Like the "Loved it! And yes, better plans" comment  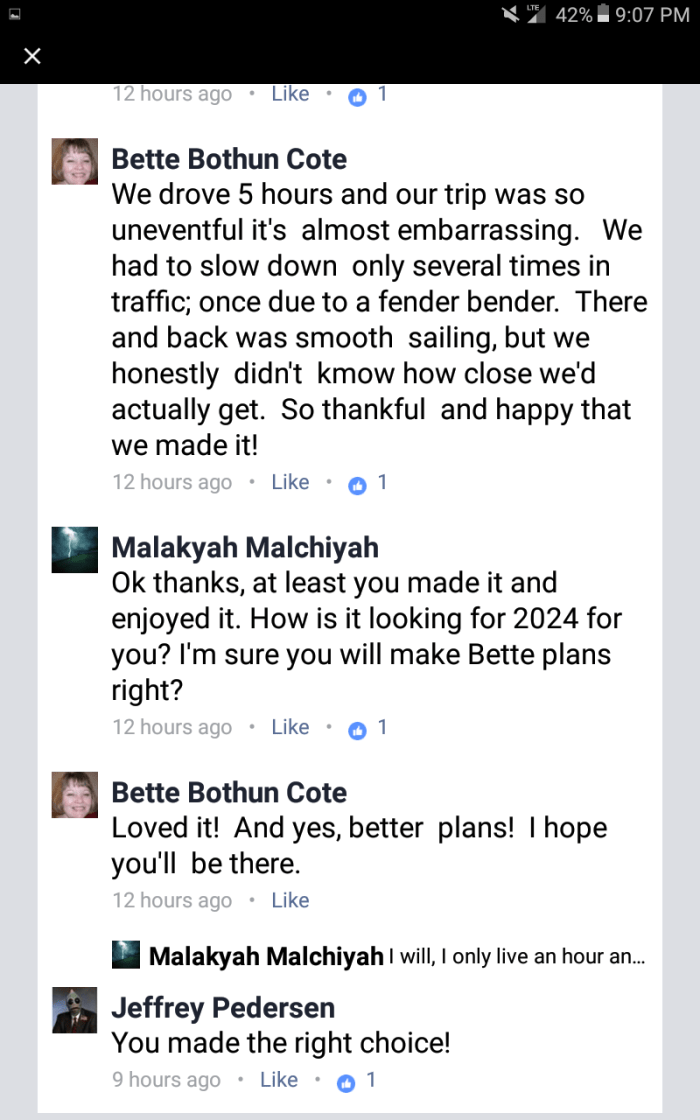pos(290,900)
